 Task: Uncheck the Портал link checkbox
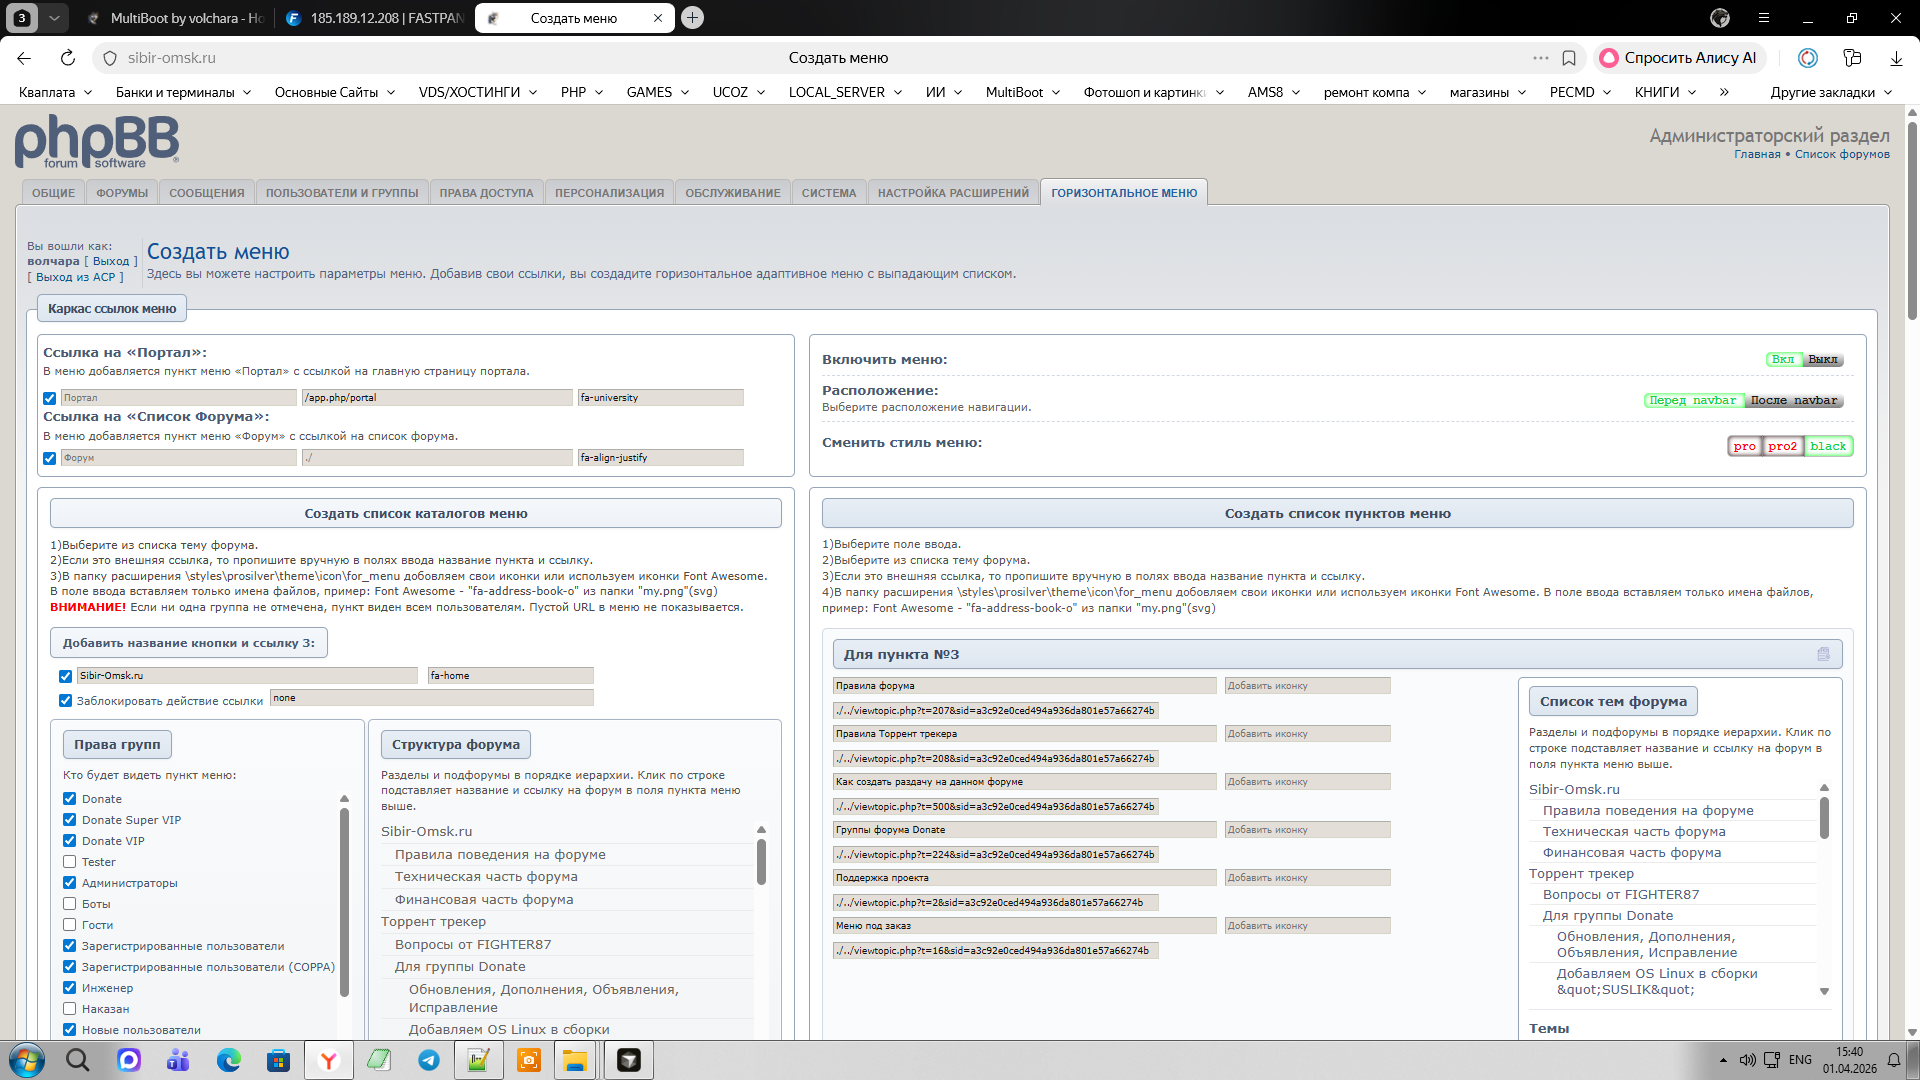(49, 398)
